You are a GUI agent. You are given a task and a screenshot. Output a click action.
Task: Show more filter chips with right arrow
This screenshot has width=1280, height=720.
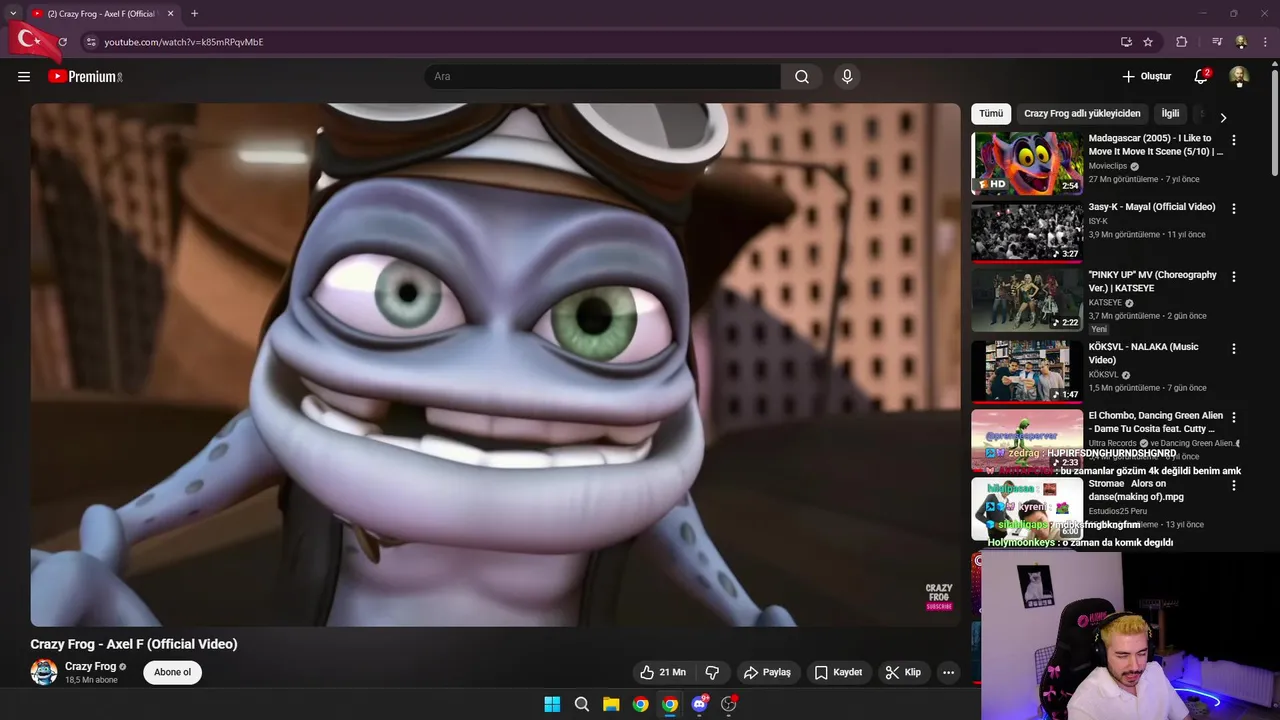pyautogui.click(x=1222, y=117)
